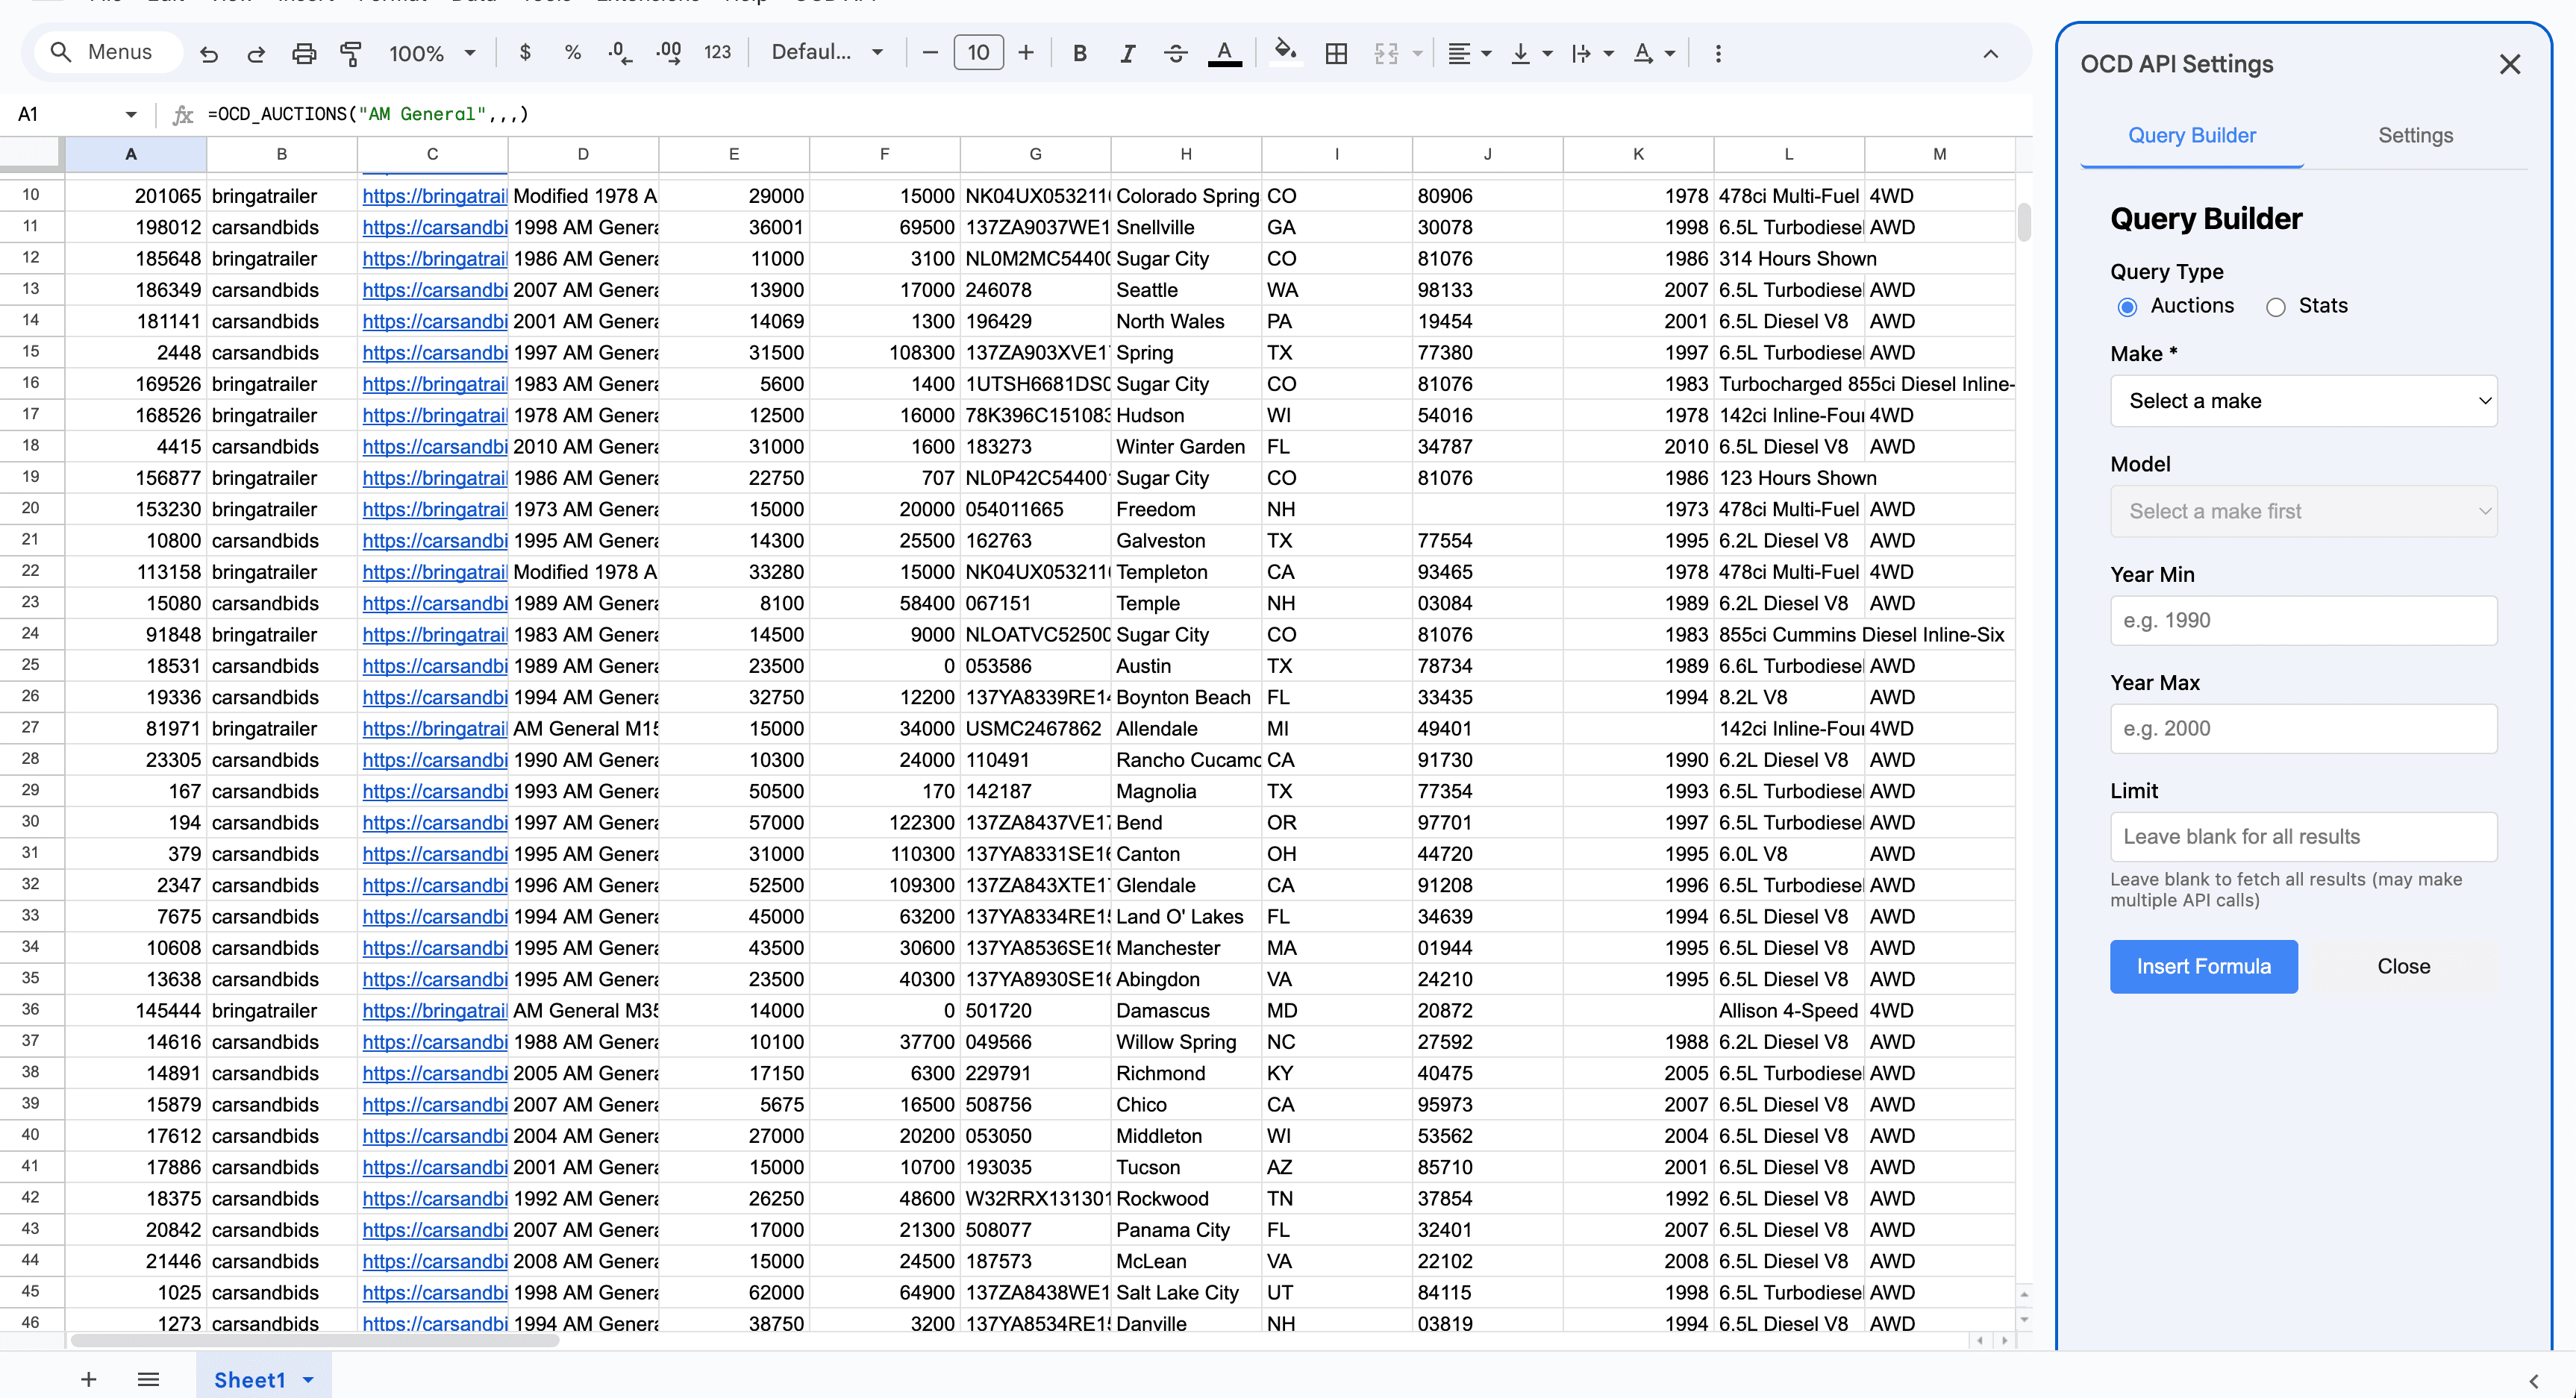Viewport: 2576px width, 1398px height.
Task: Open the bringatrailer link in row 10
Action: point(434,196)
